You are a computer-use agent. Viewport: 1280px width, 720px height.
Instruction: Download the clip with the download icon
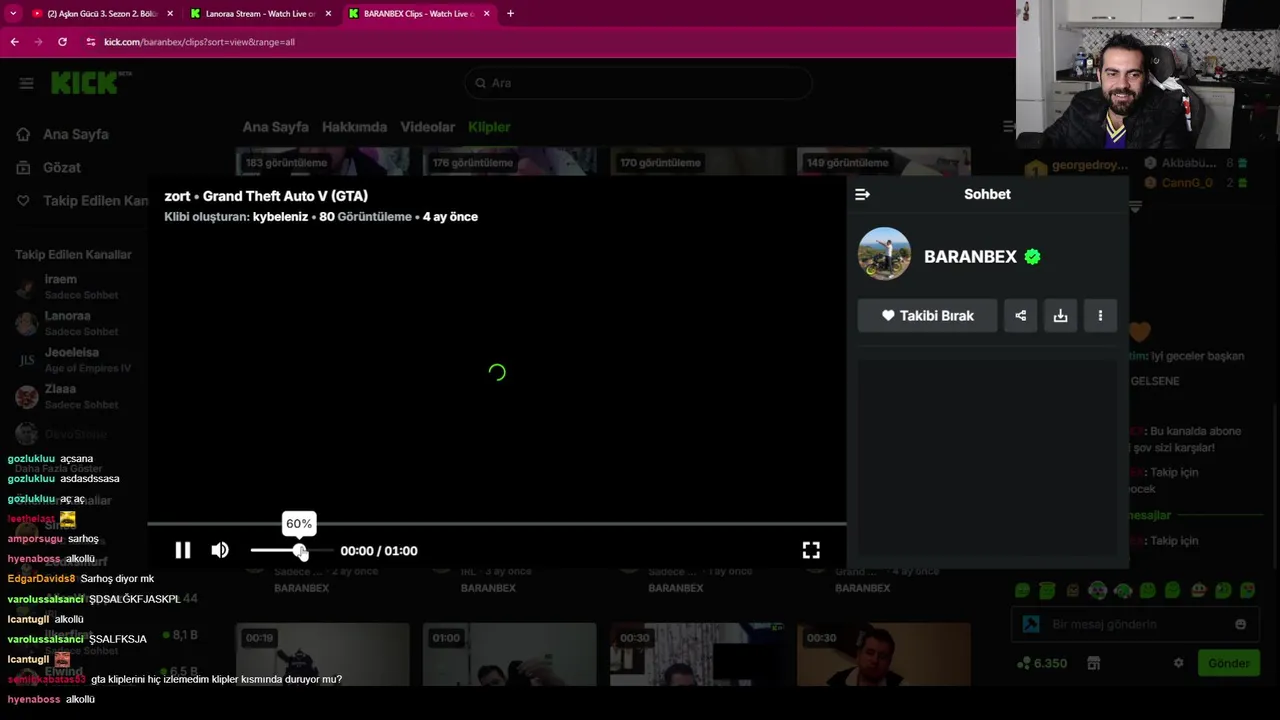point(1061,315)
